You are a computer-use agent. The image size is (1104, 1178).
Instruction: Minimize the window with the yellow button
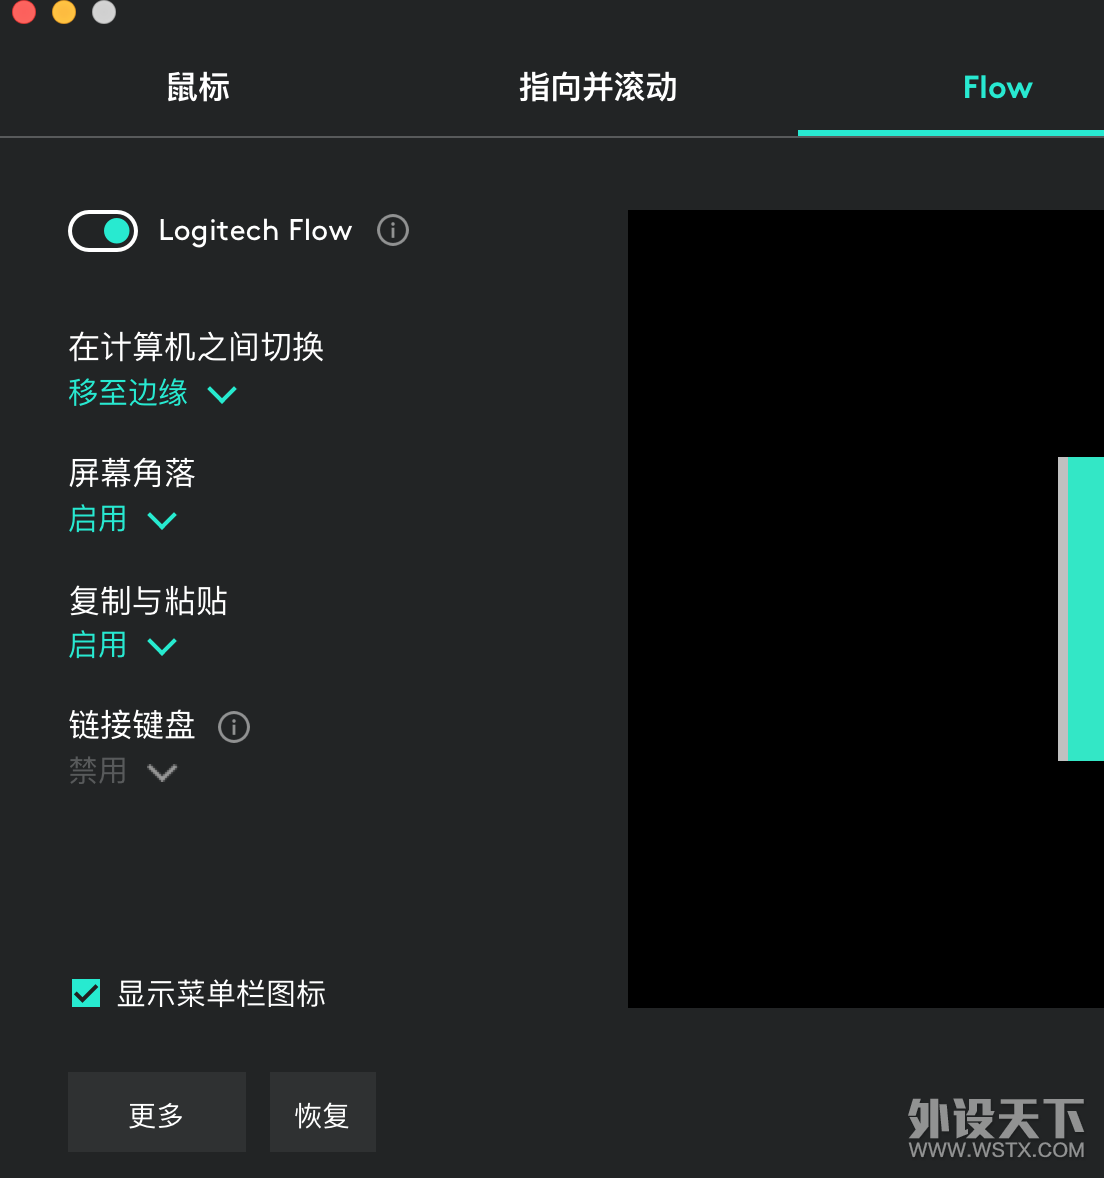pos(64,11)
